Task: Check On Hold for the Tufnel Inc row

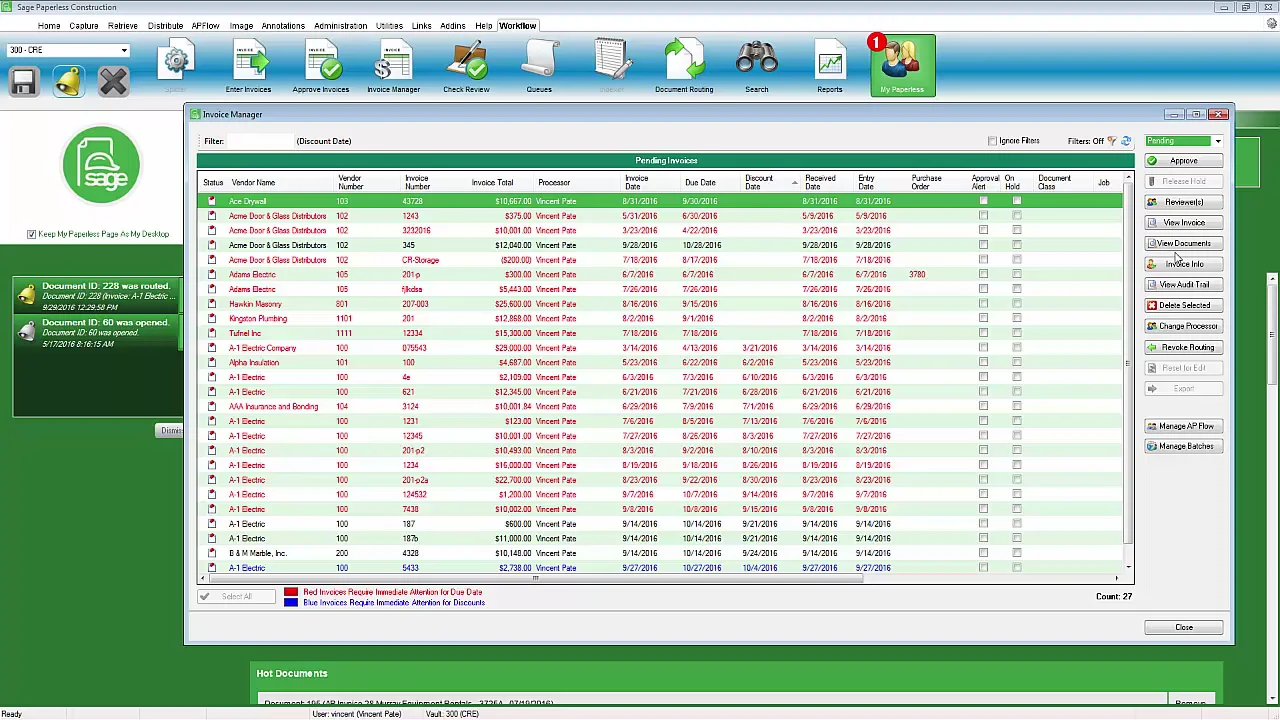Action: [1017, 333]
